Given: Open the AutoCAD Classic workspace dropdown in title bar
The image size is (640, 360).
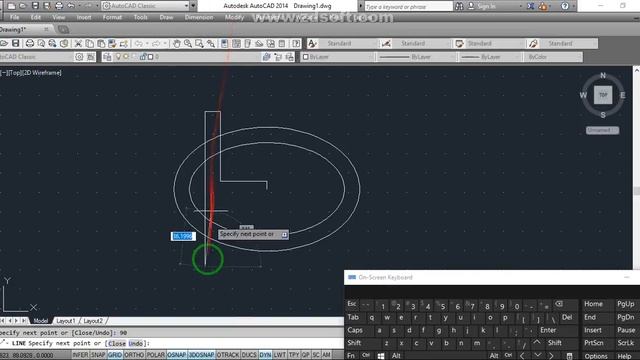Looking at the screenshot, I should tap(186, 6).
